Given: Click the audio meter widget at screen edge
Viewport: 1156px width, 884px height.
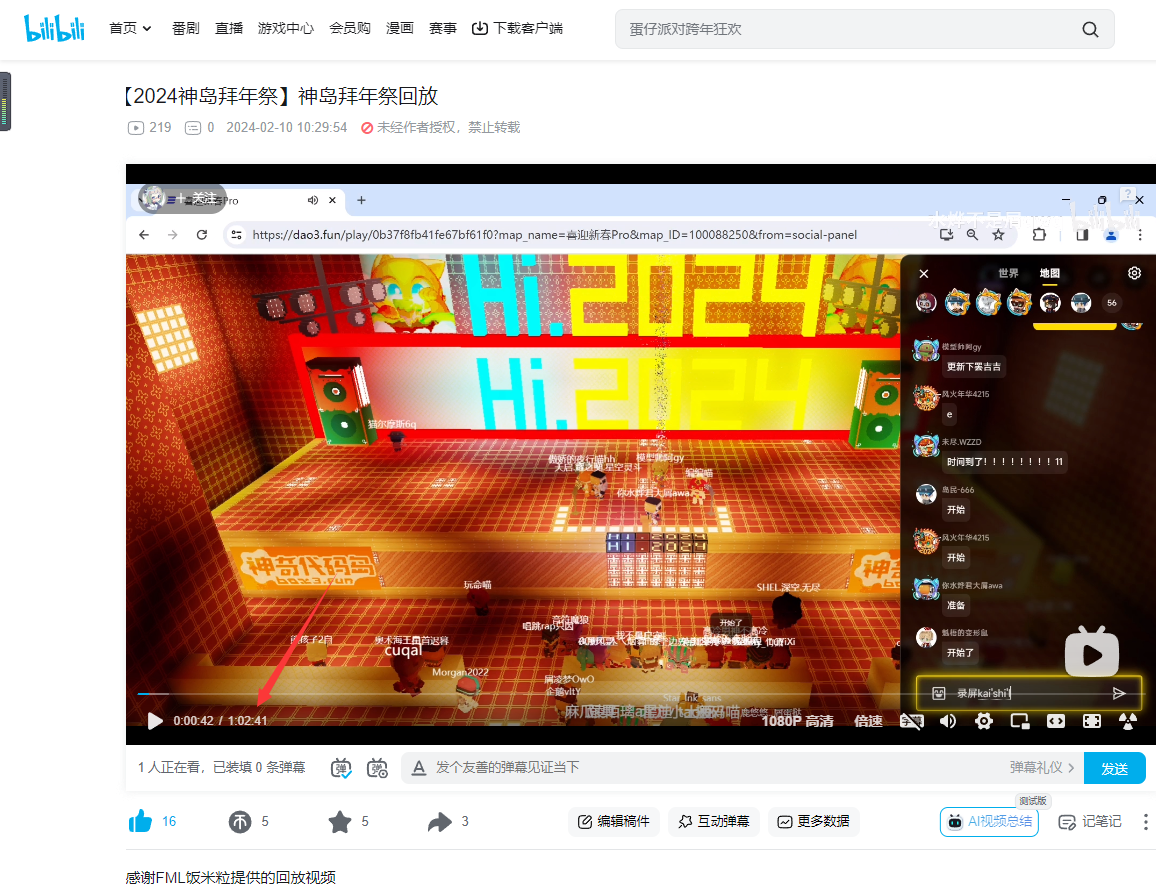Looking at the screenshot, I should click(x=5, y=101).
